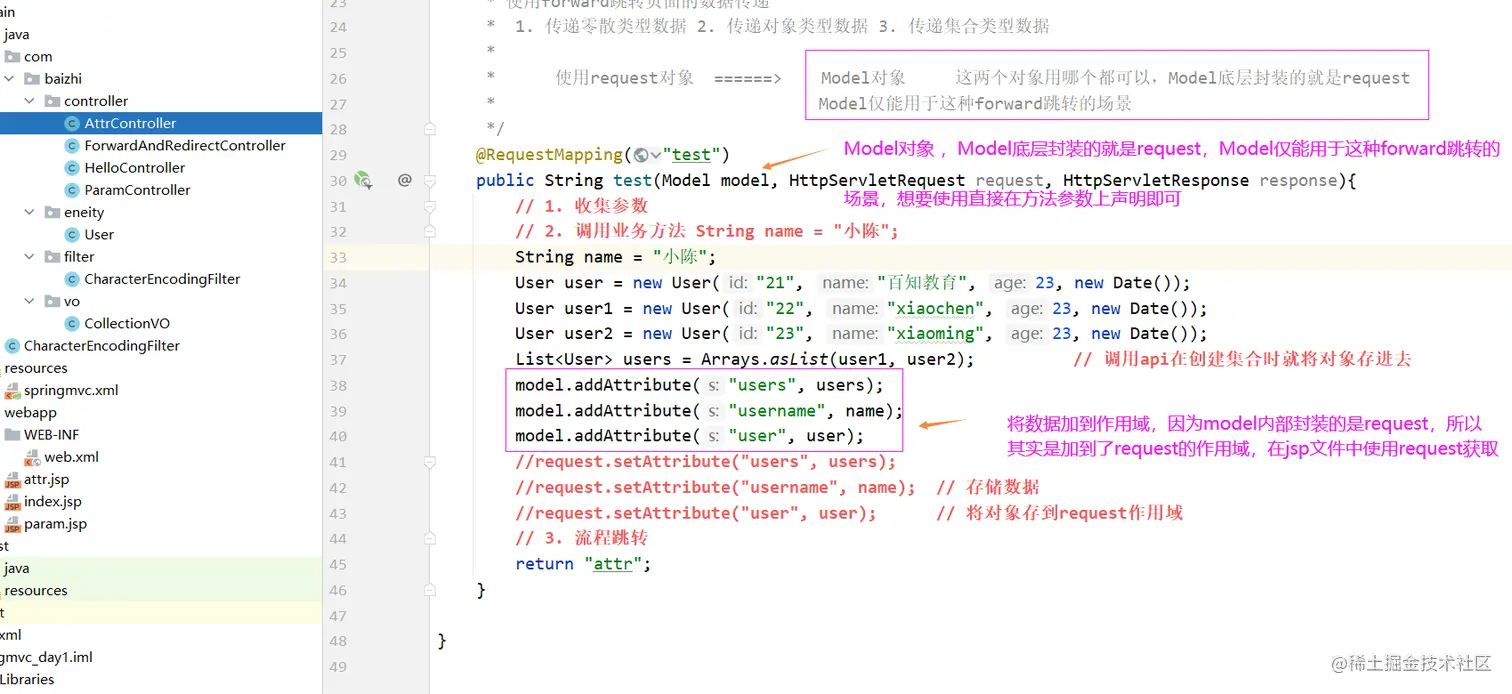Click the @ annotation gutter icon on line 30
This screenshot has height=694, width=1512.
[405, 180]
